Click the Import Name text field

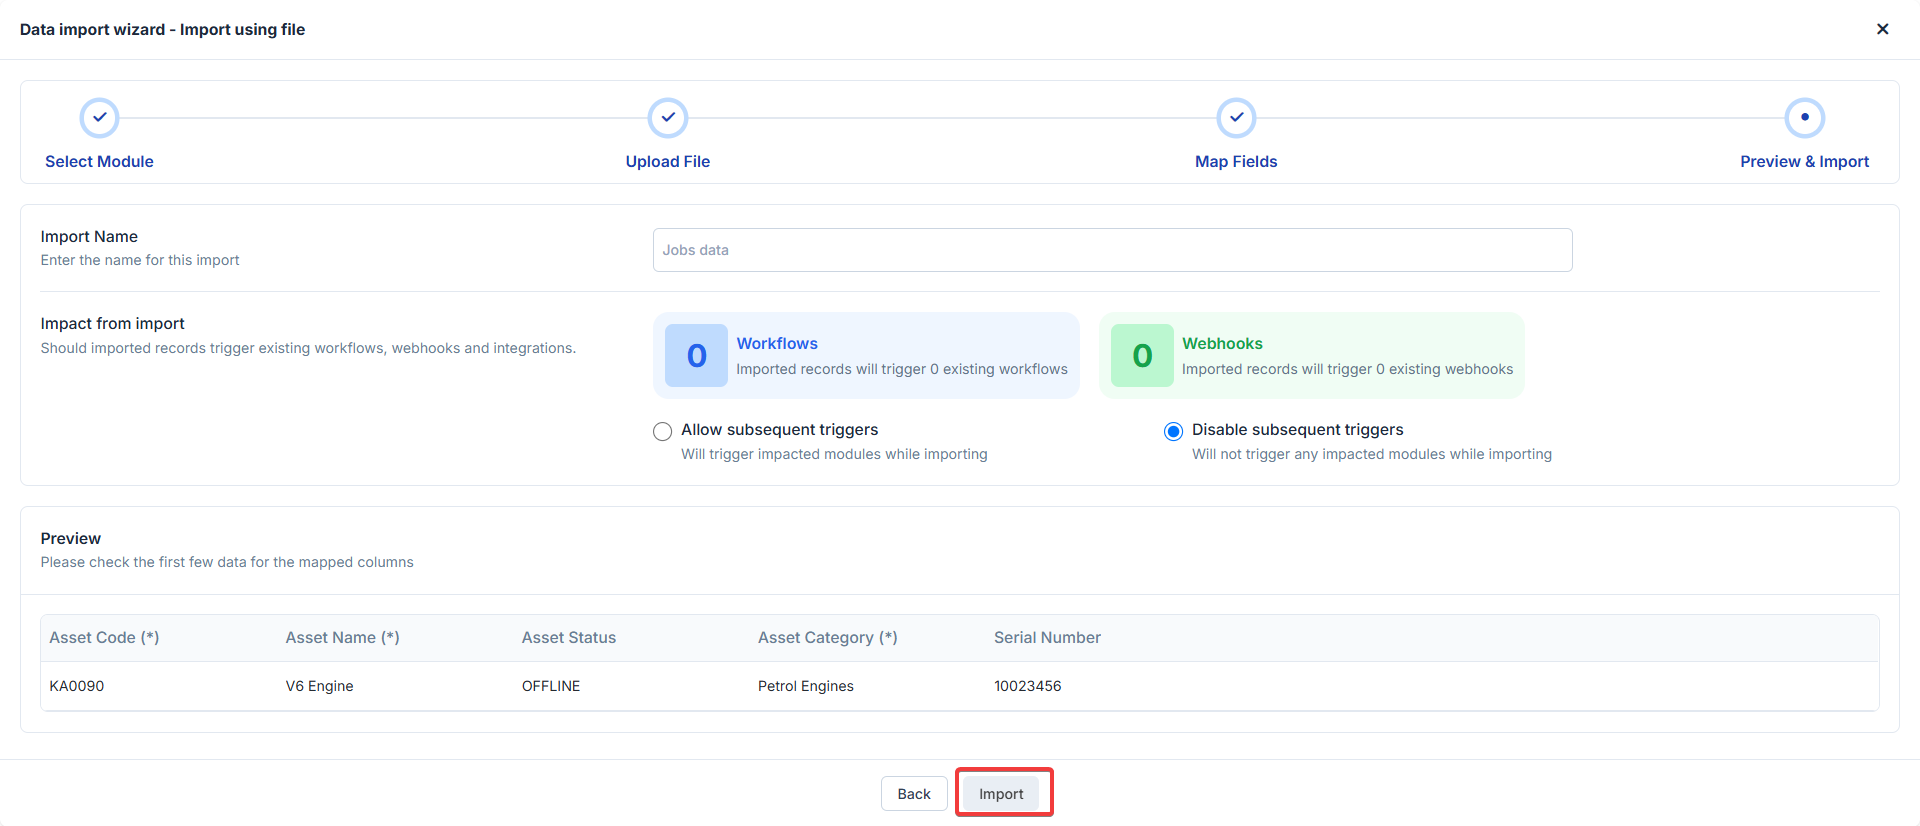[x=1112, y=250]
